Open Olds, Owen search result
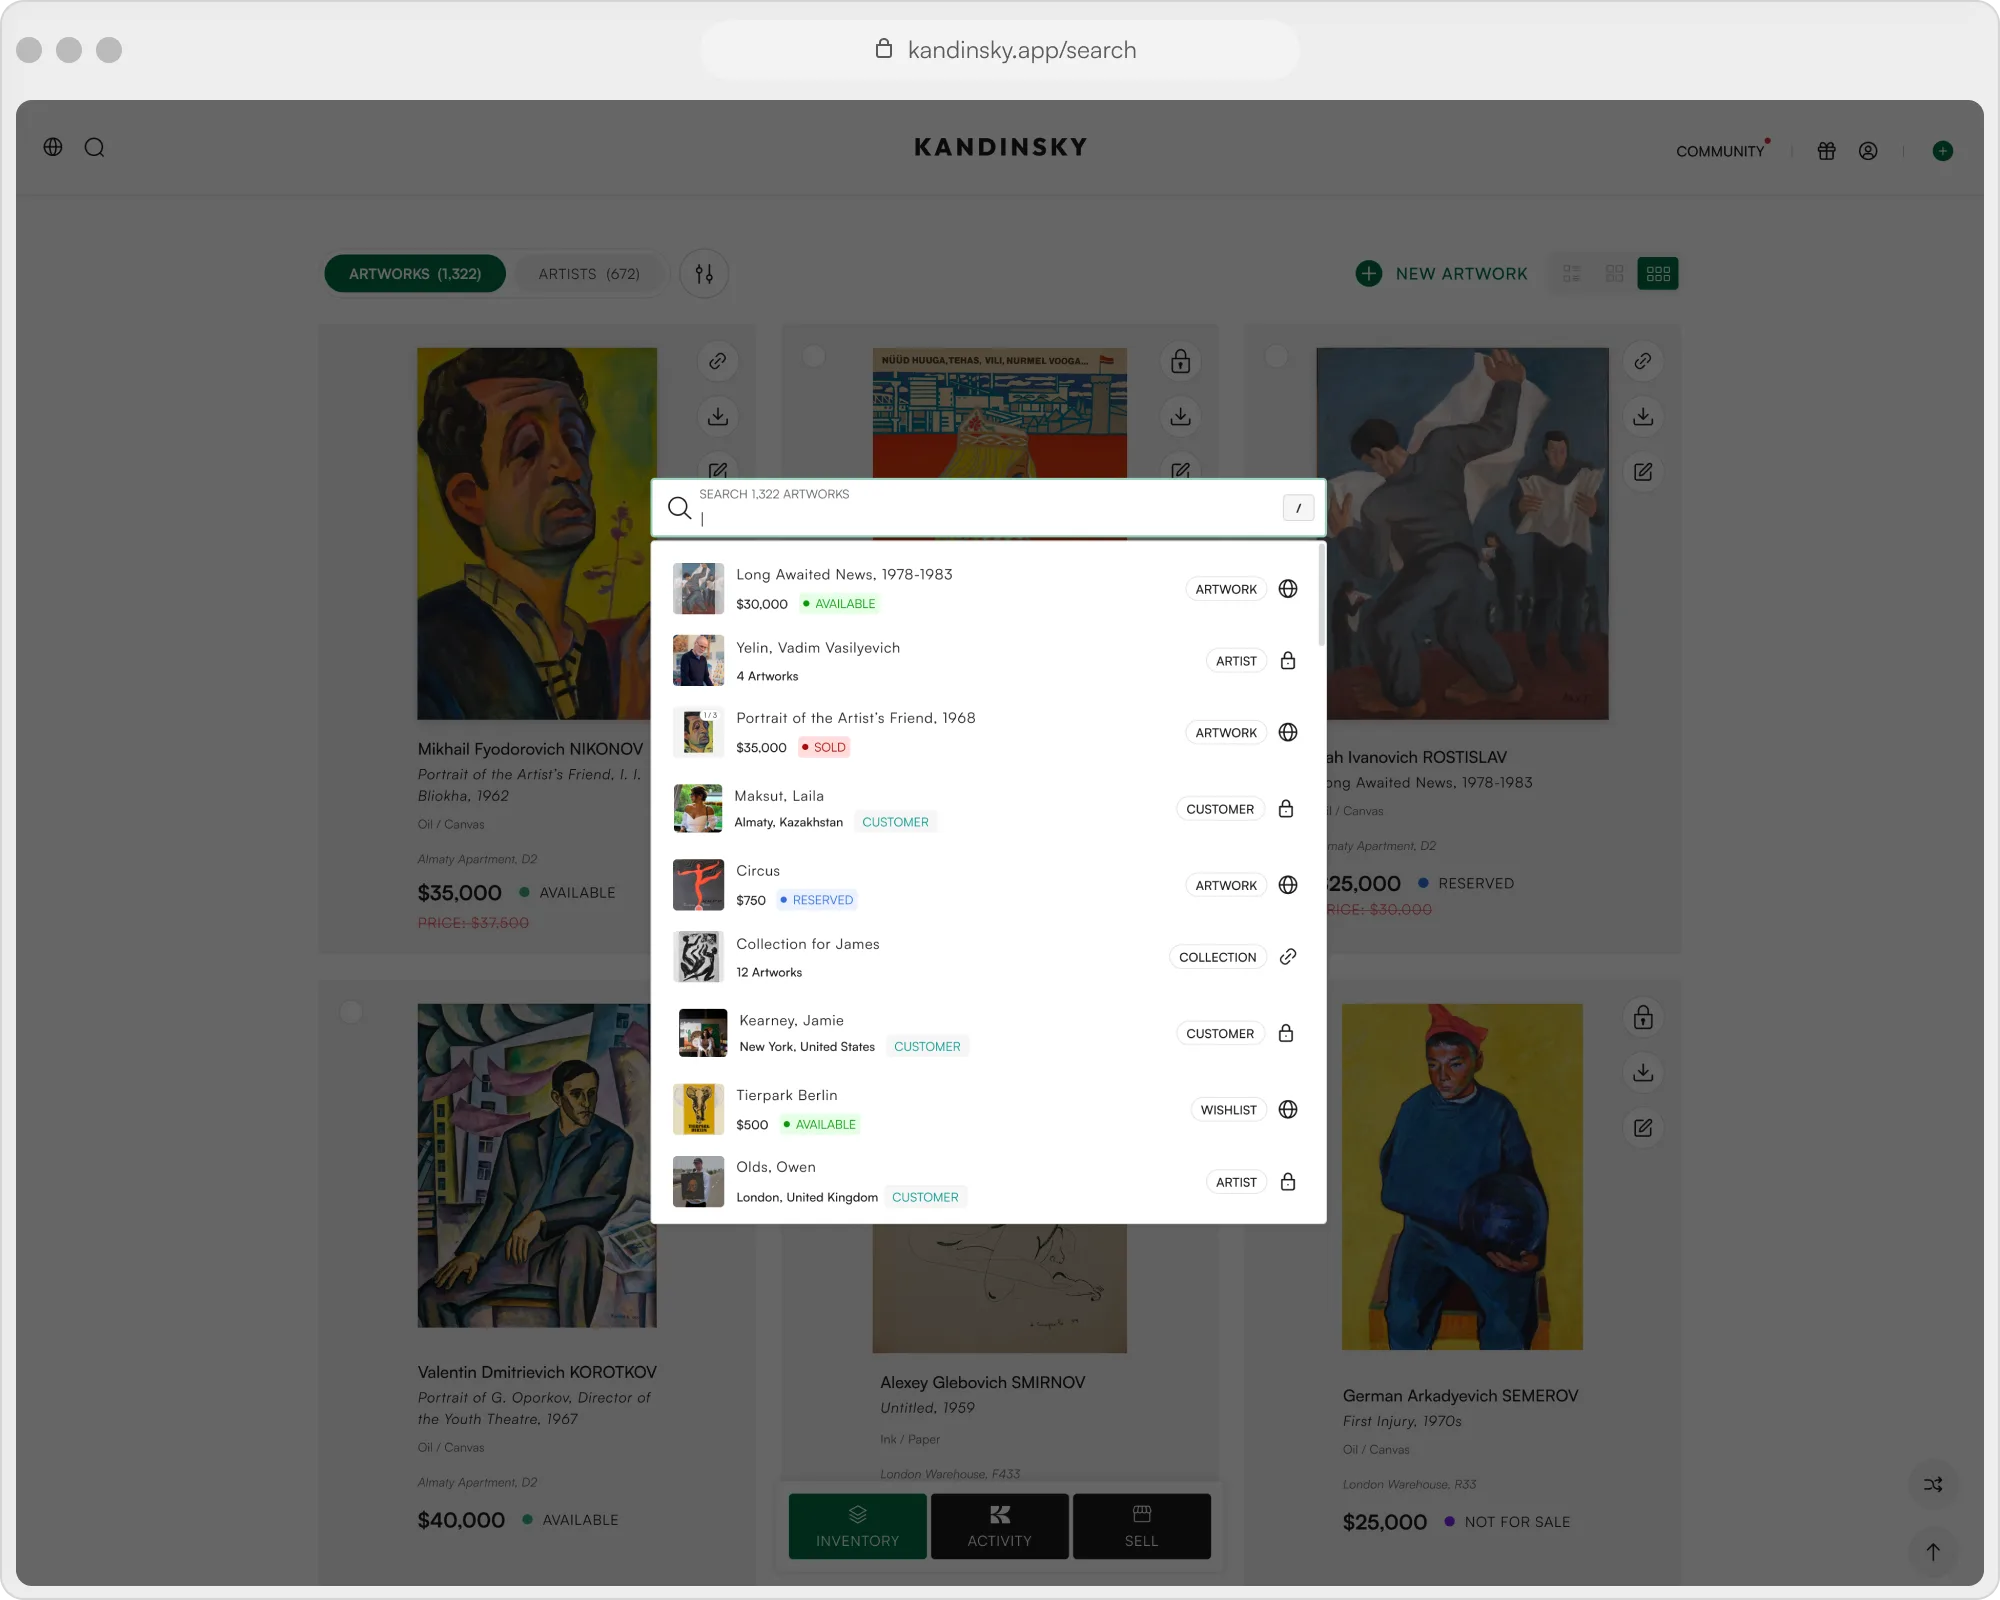This screenshot has height=1600, width=2000. click(x=988, y=1182)
